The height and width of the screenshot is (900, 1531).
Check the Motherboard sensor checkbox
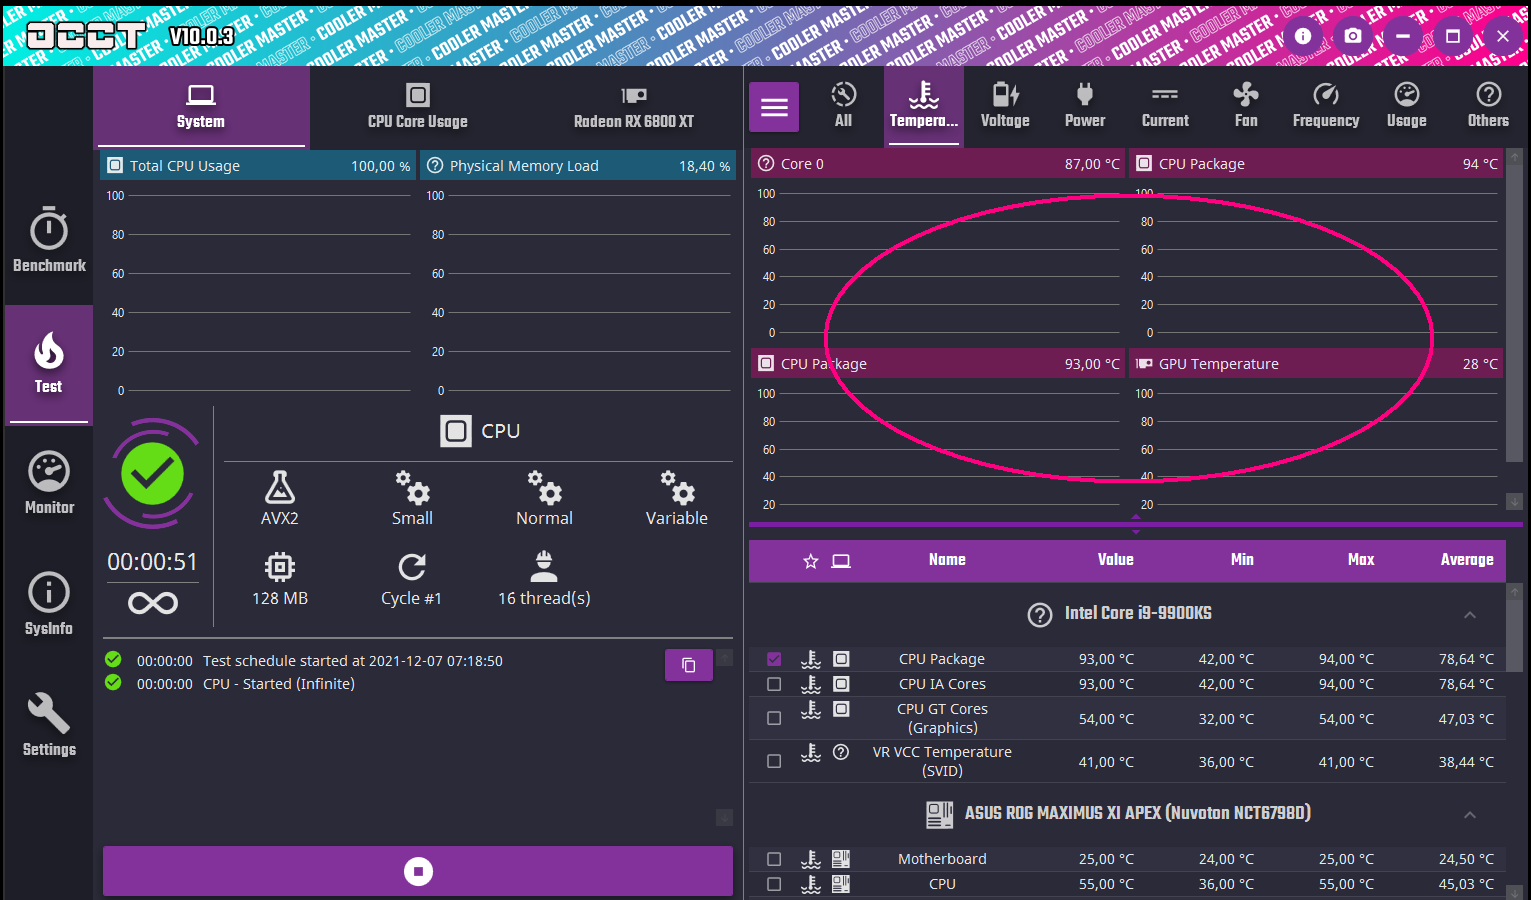[x=774, y=859]
